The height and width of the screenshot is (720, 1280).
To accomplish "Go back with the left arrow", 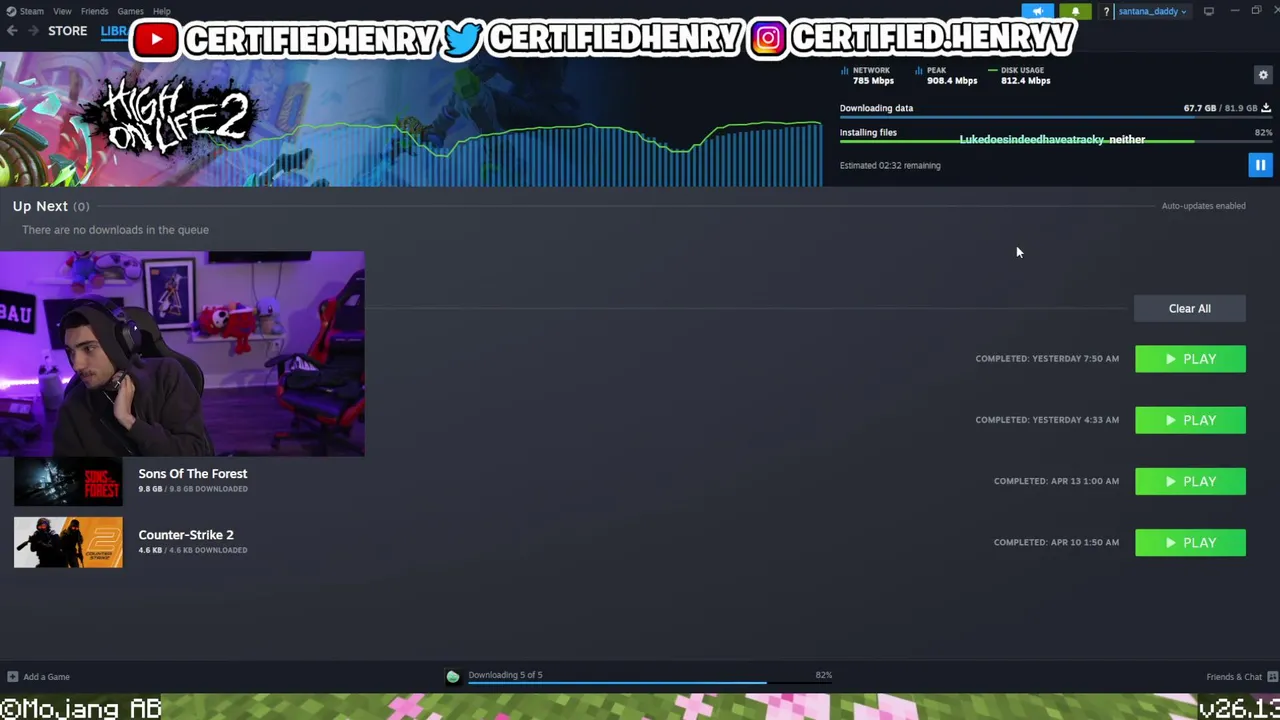I will point(12,31).
